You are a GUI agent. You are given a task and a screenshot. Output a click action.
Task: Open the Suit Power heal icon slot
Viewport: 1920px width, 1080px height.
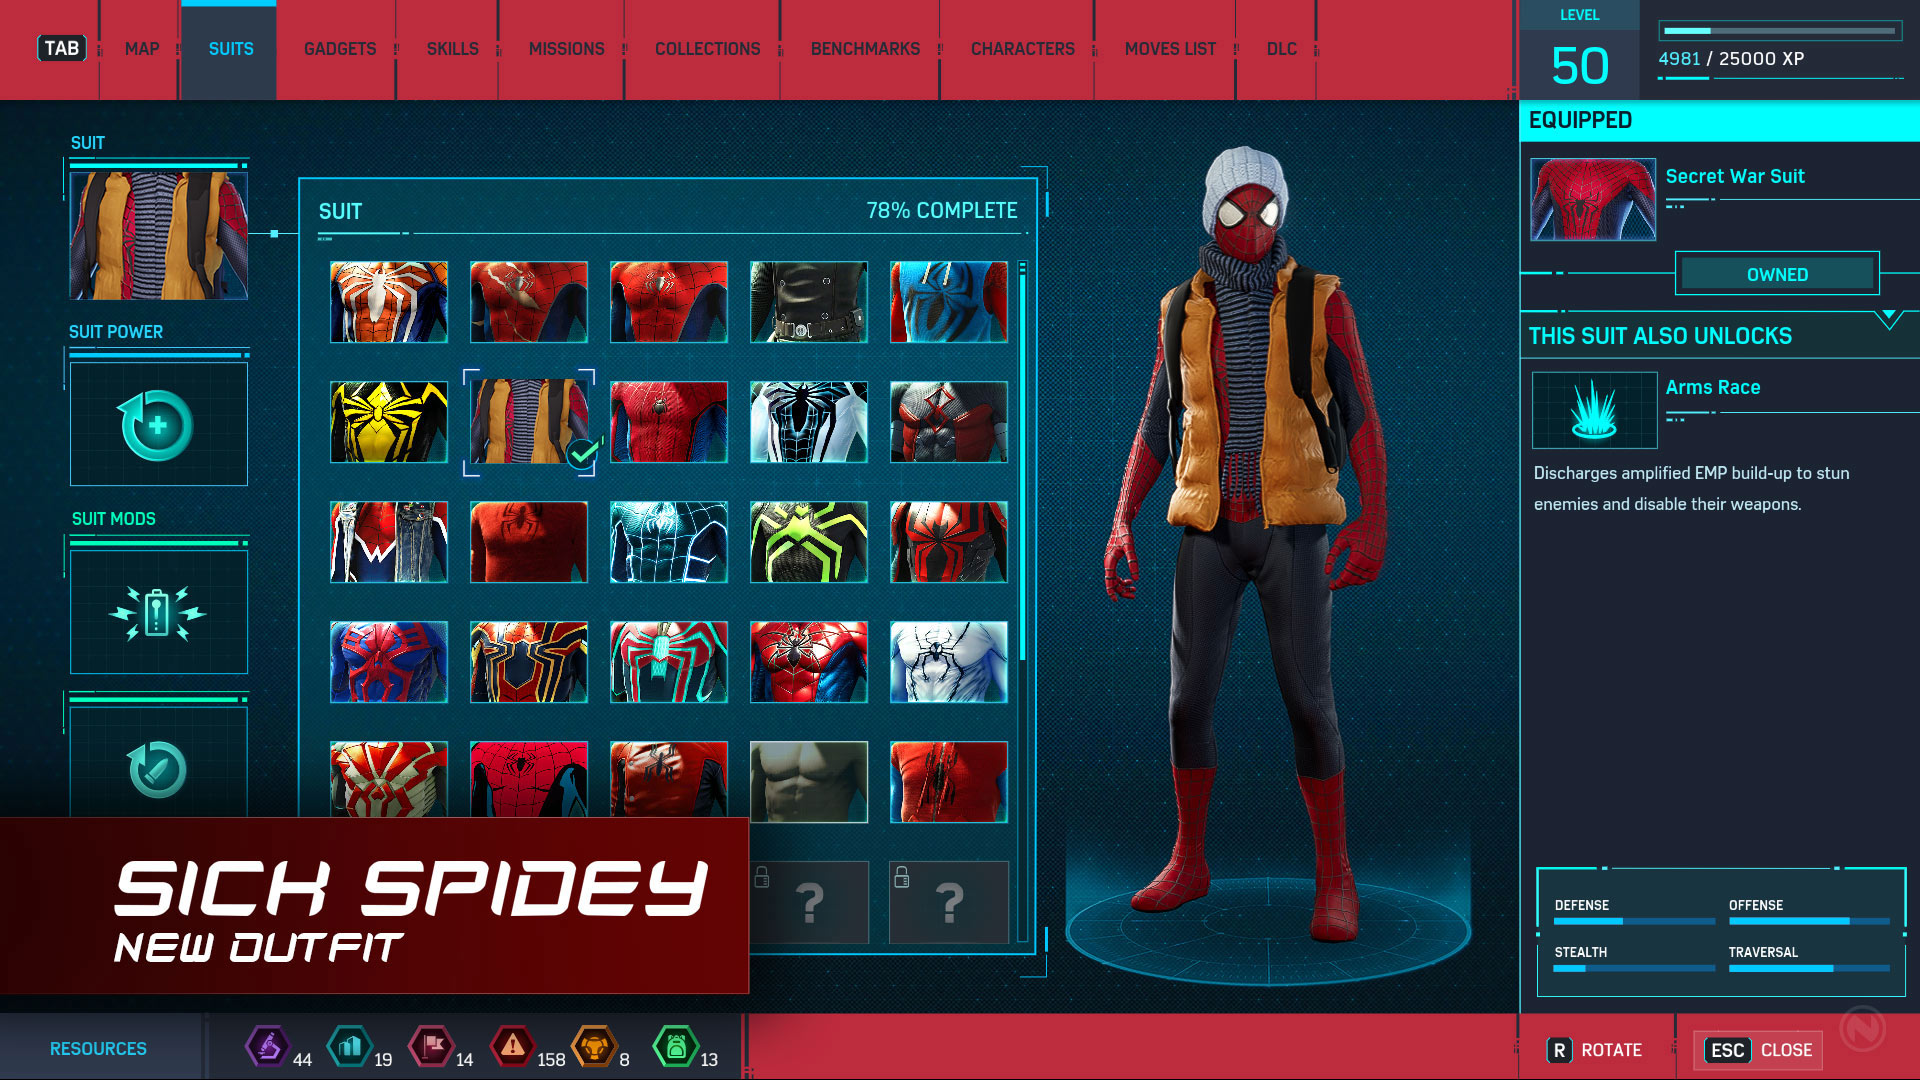click(x=159, y=424)
